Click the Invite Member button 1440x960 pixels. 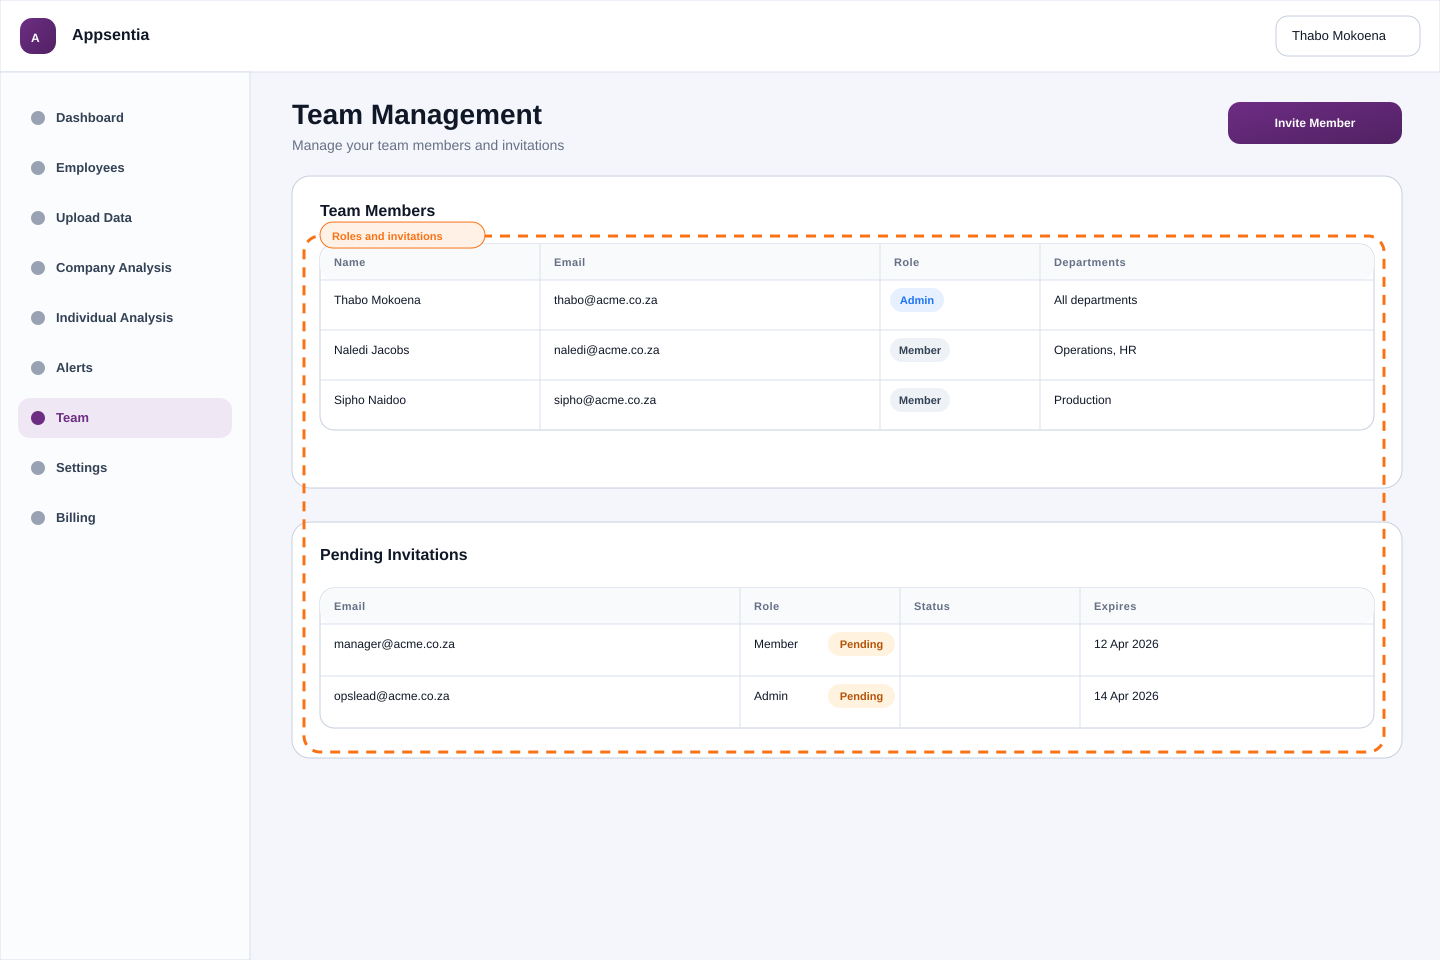point(1314,123)
